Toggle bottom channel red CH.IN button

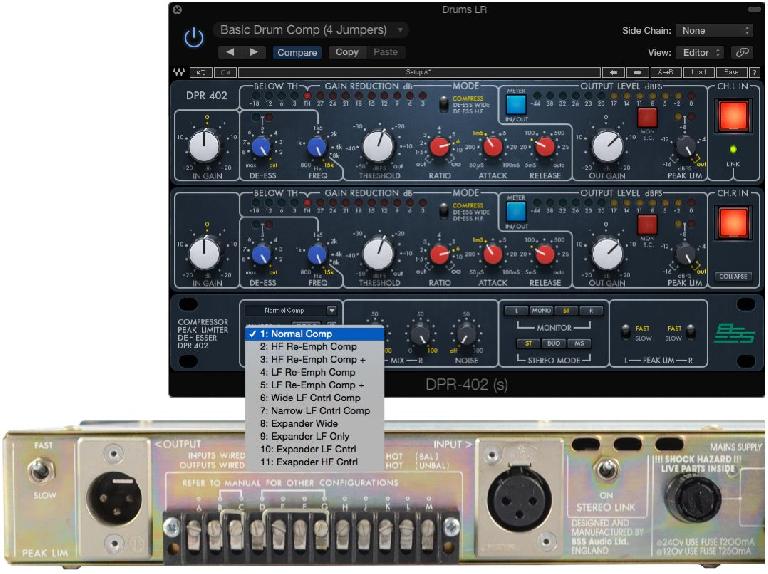(733, 222)
